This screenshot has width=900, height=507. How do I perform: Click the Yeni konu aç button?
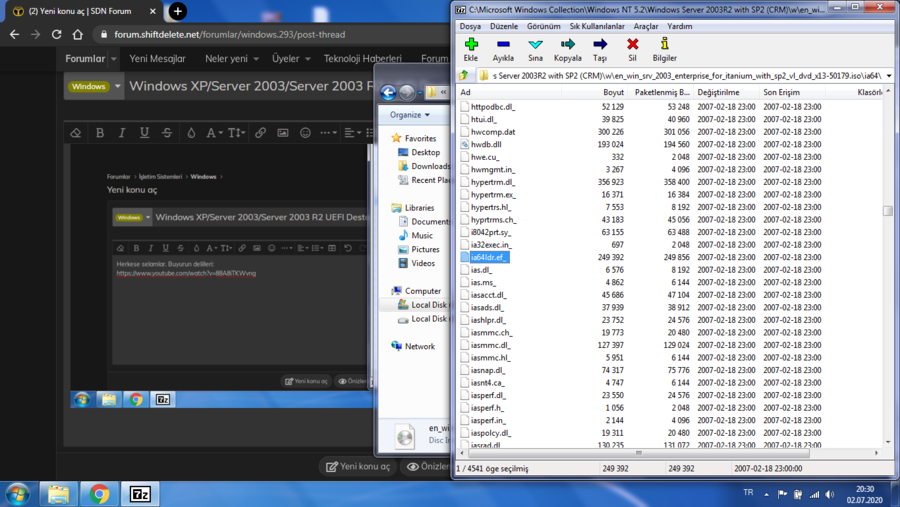click(x=358, y=466)
